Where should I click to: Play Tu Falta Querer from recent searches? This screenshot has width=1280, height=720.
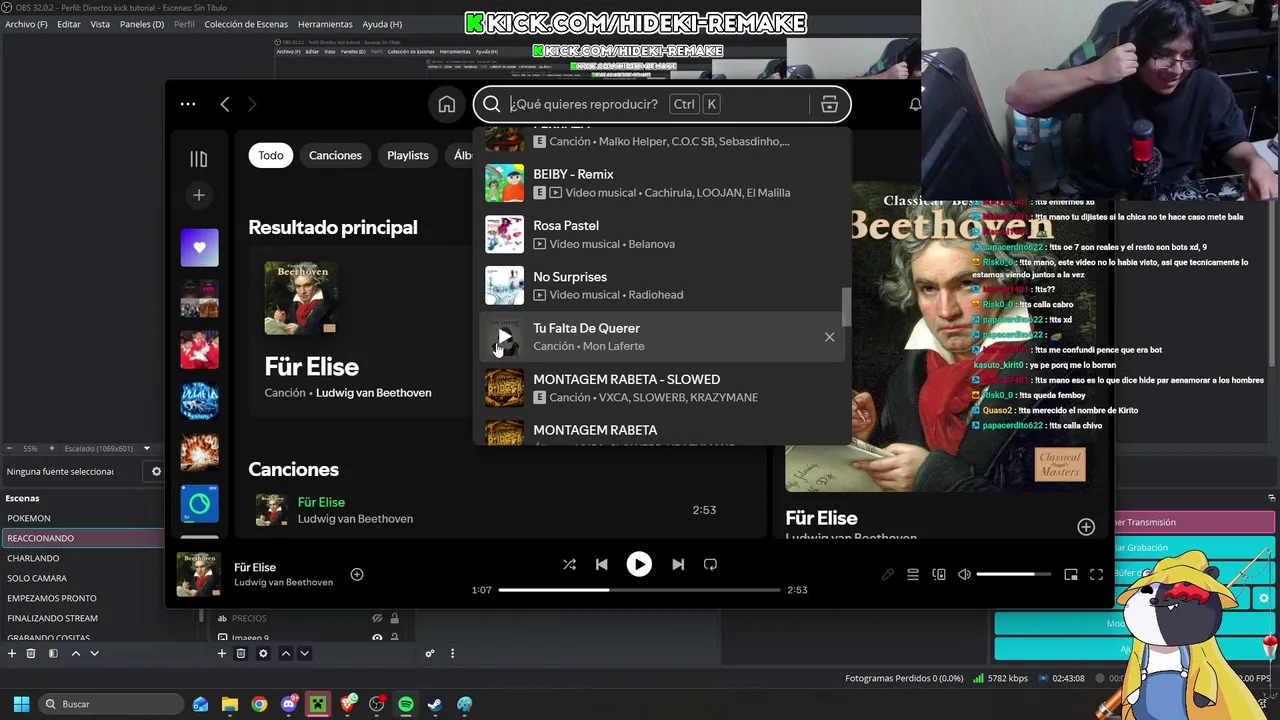504,337
